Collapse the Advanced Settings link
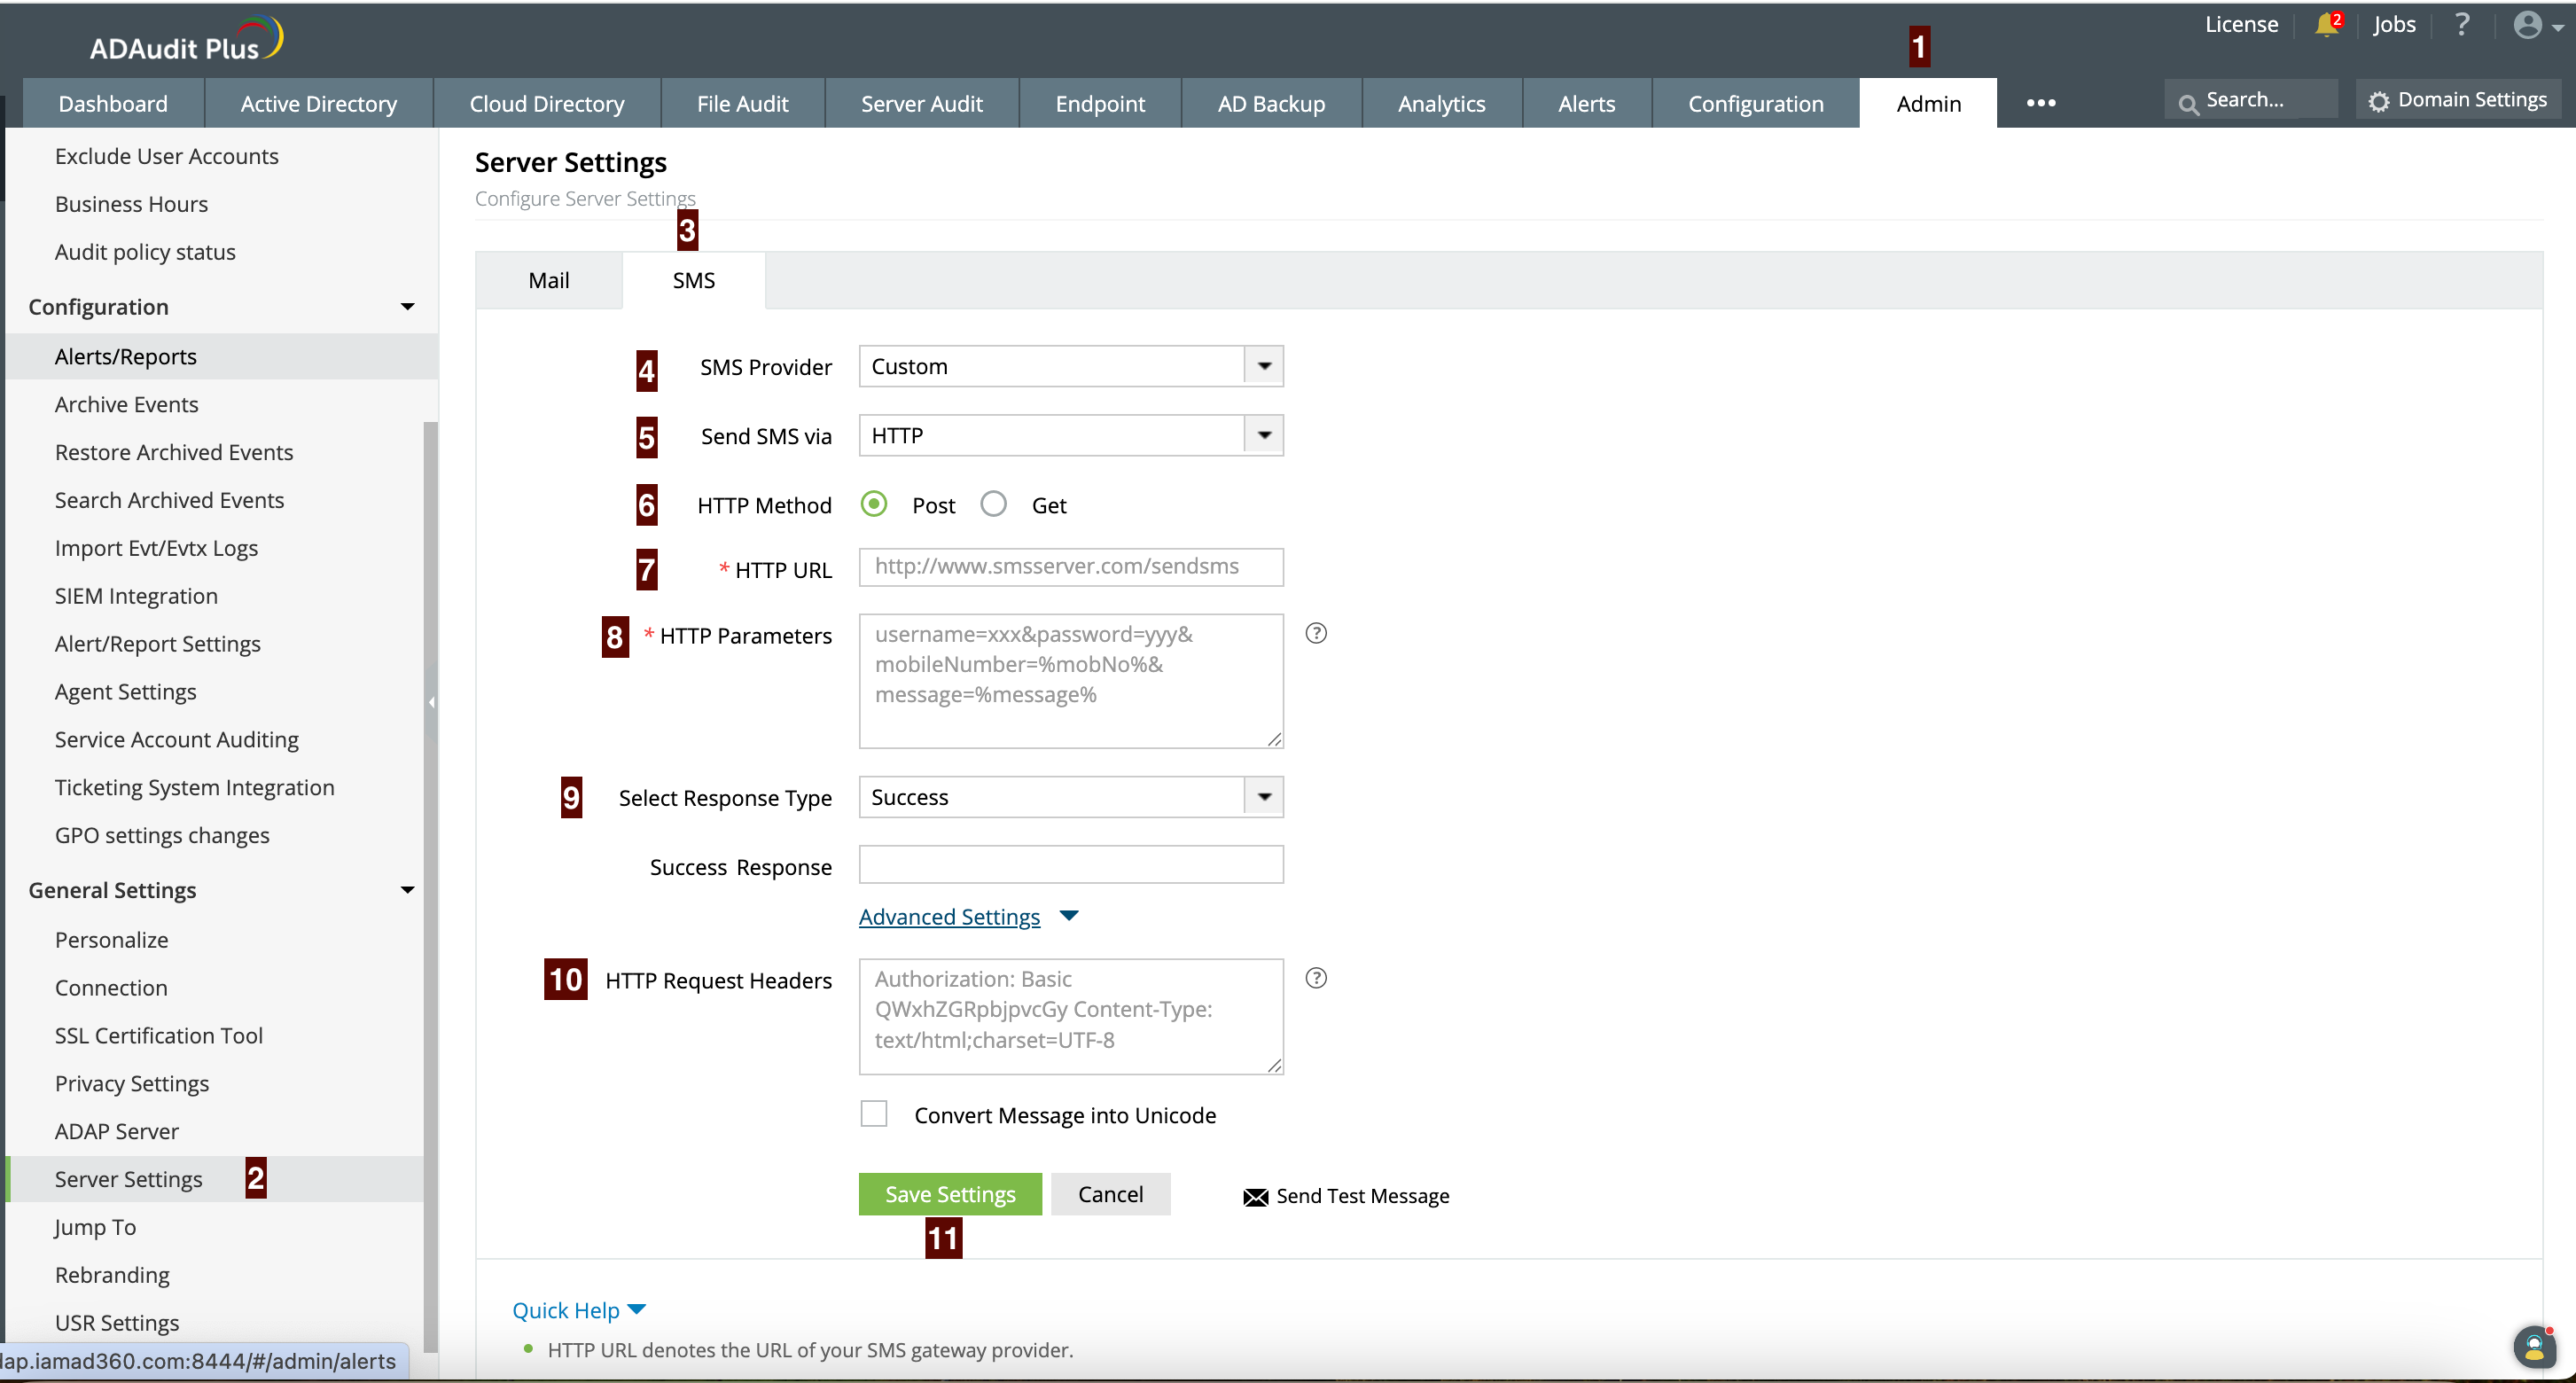This screenshot has width=2576, height=1383. pos(949,917)
